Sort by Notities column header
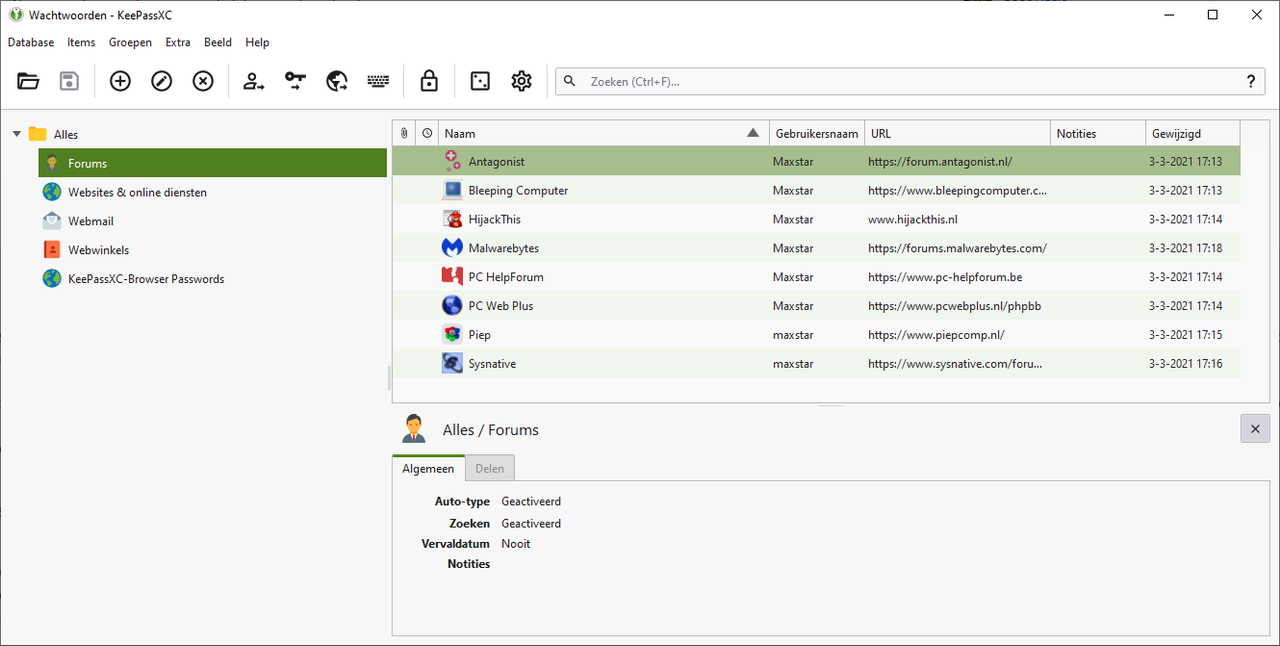 1098,133
